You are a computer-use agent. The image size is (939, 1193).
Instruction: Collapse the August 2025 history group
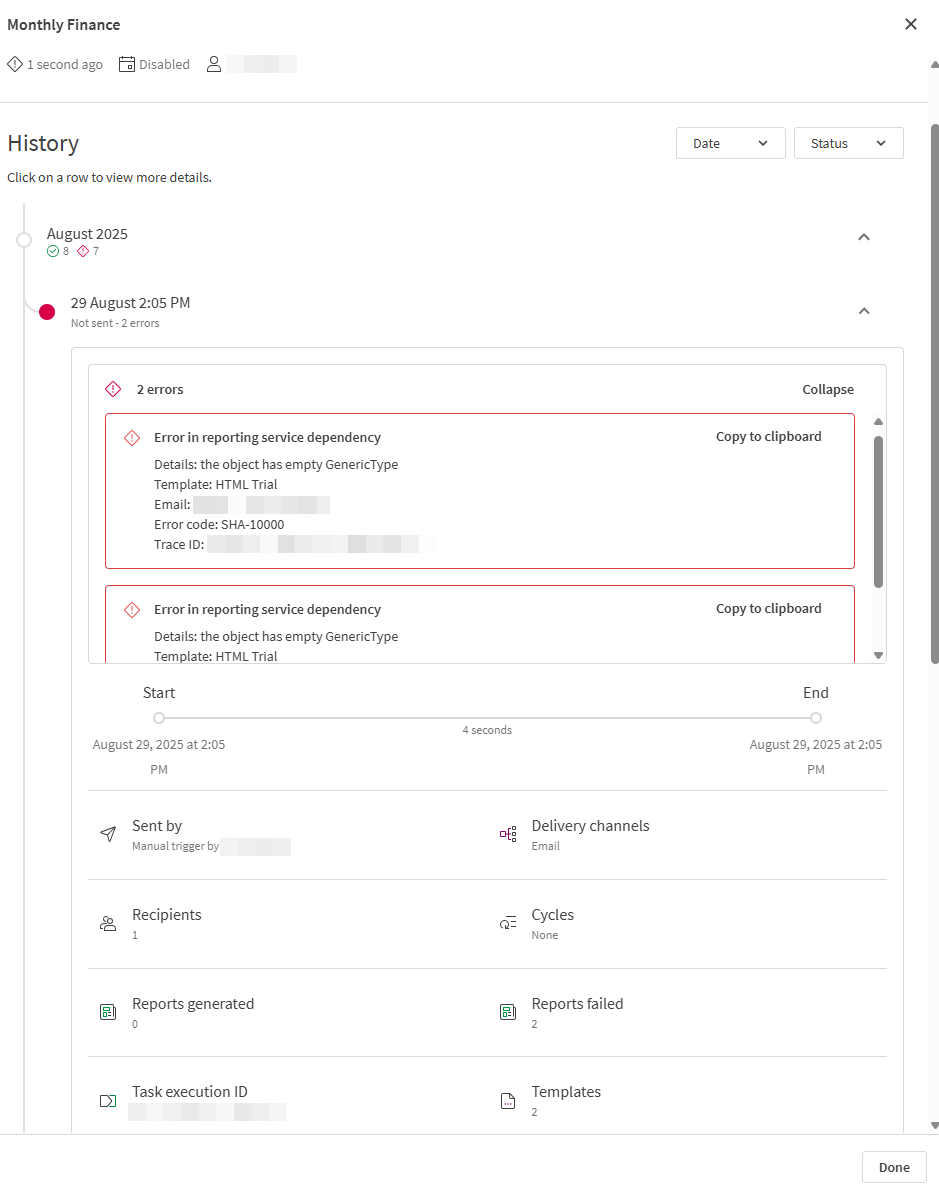pos(864,237)
